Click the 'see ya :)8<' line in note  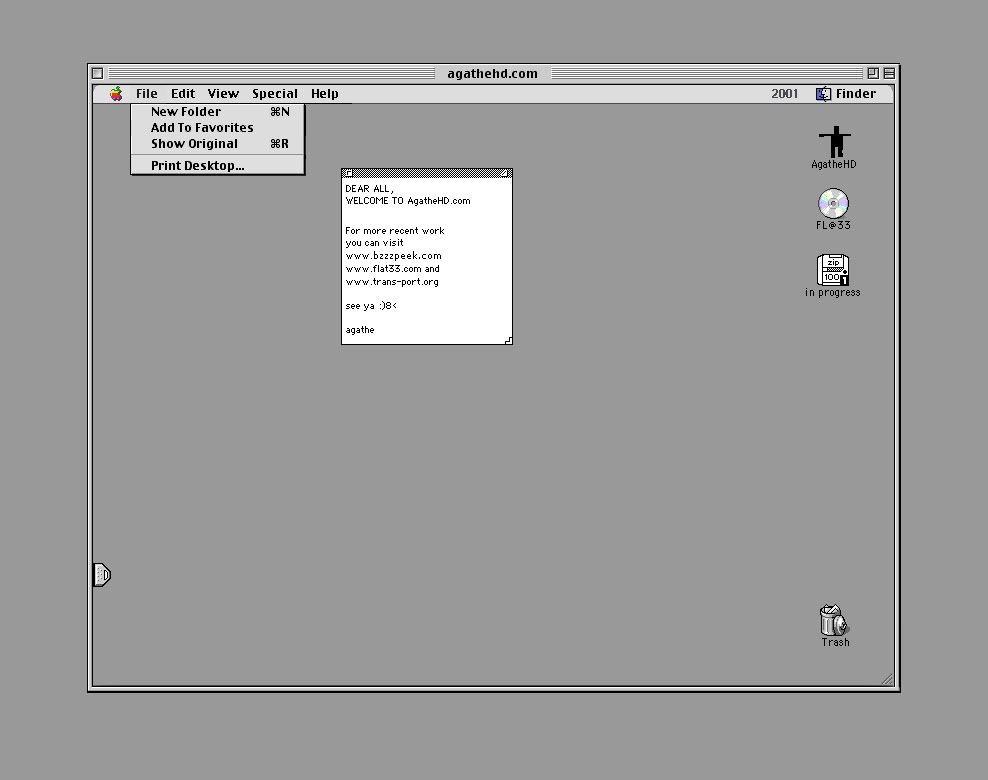pos(371,306)
